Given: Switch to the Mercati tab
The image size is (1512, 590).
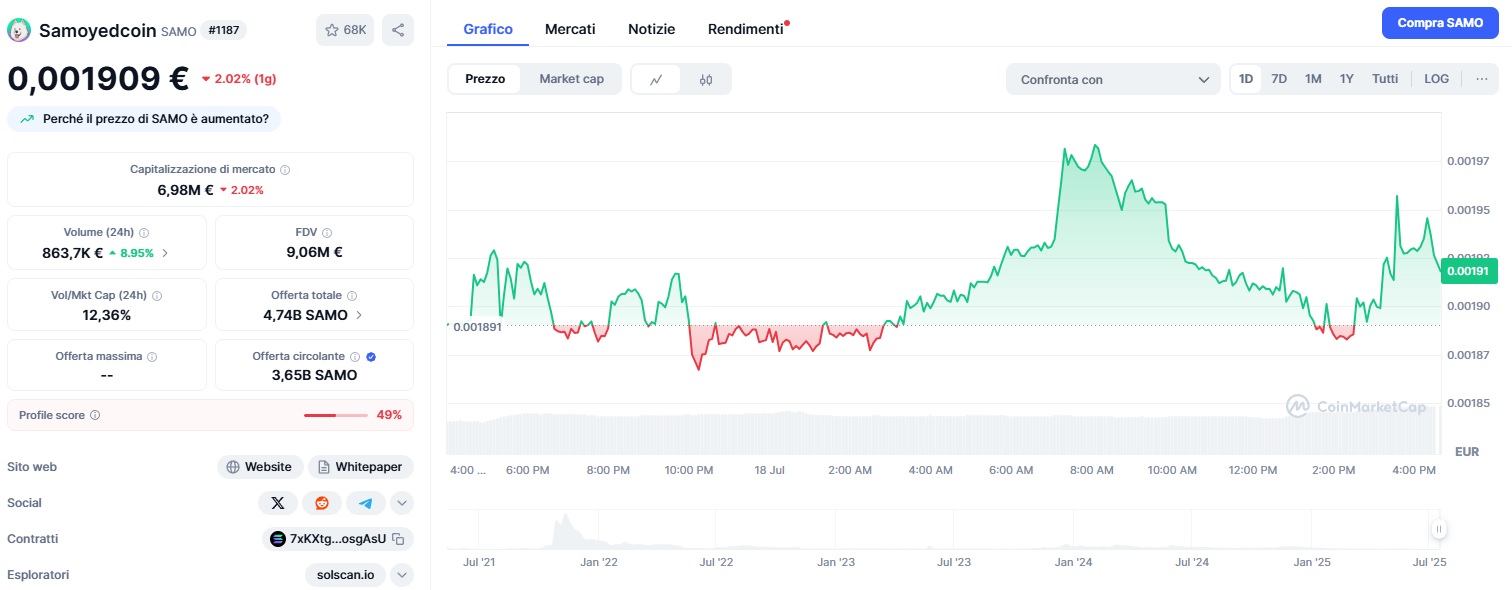Looking at the screenshot, I should (x=570, y=28).
